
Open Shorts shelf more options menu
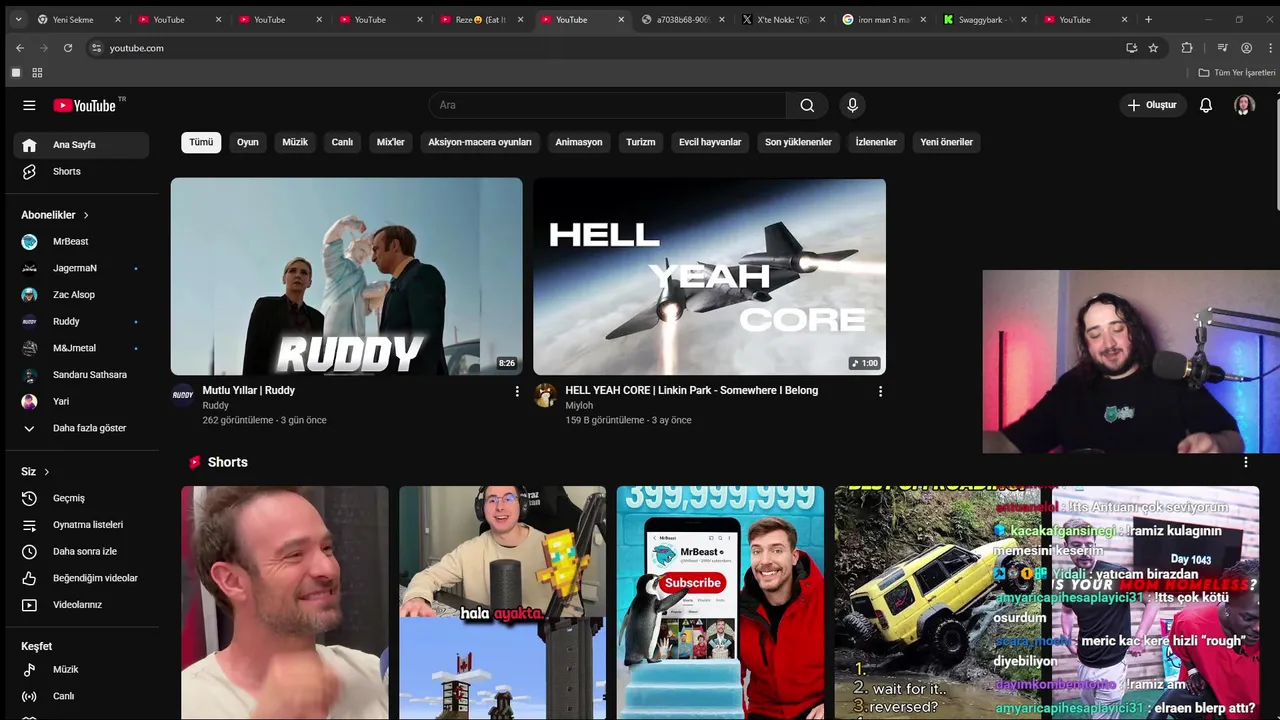[1245, 462]
